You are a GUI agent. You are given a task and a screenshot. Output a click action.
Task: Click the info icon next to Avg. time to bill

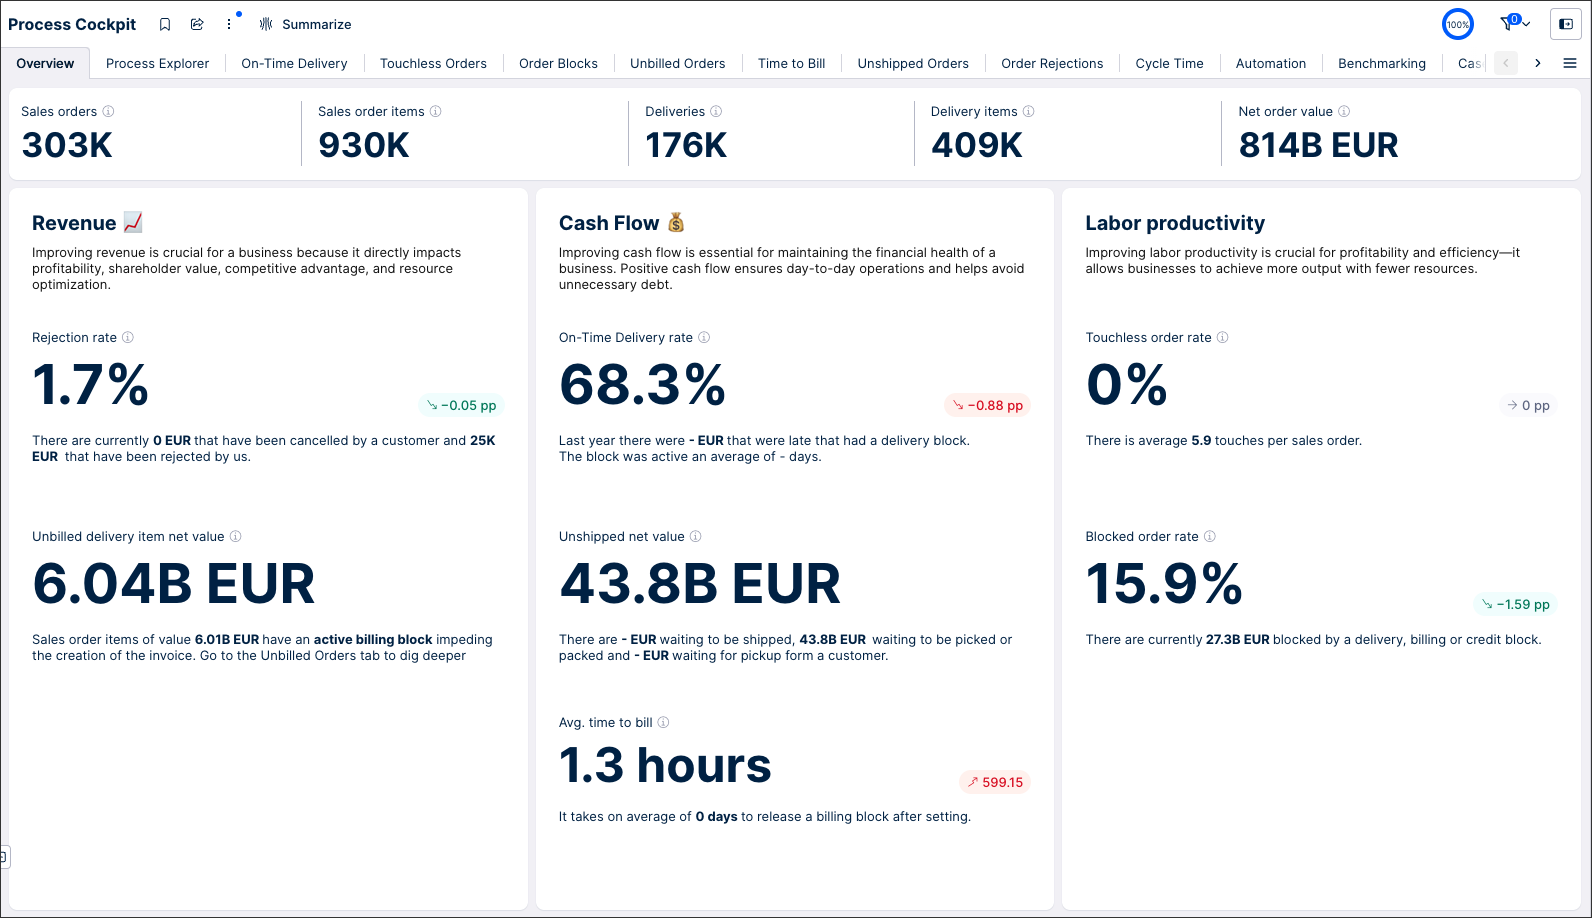(x=663, y=722)
